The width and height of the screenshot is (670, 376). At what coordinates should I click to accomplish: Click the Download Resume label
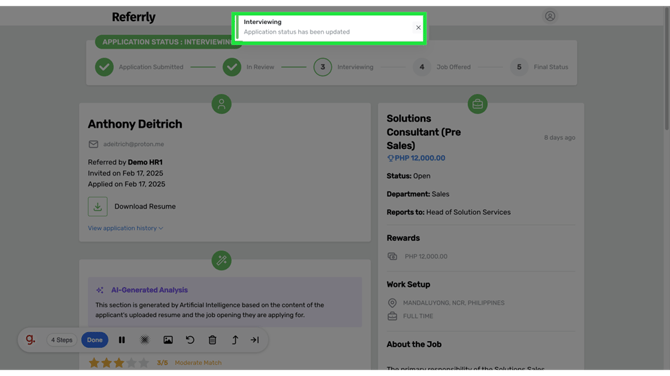click(x=145, y=206)
